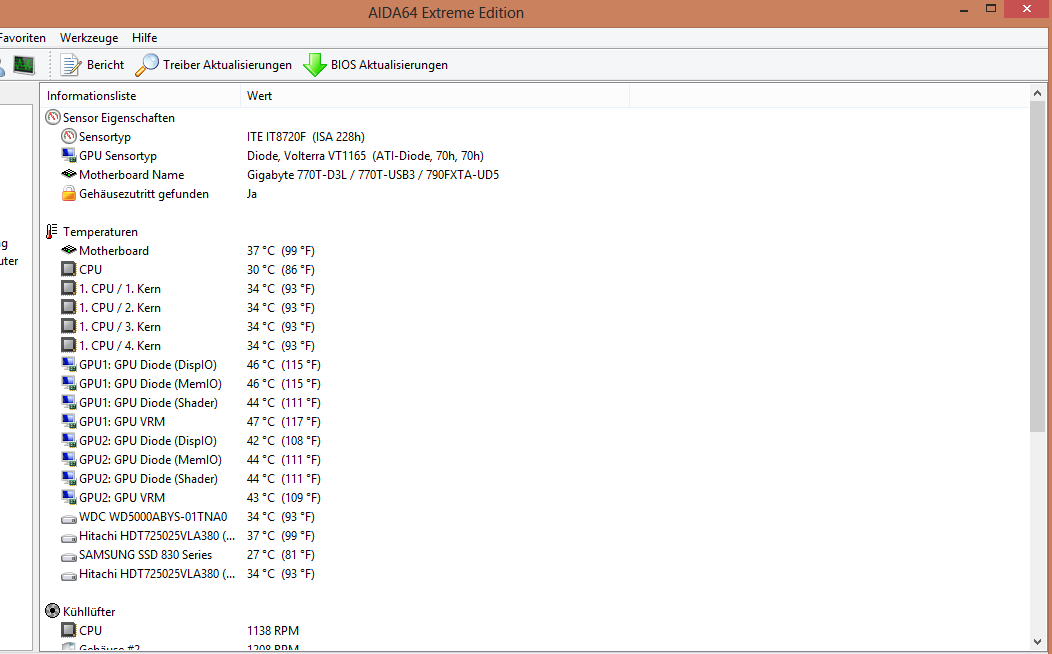Select GPU2: GPU Diode (Shader) icon

coord(68,478)
